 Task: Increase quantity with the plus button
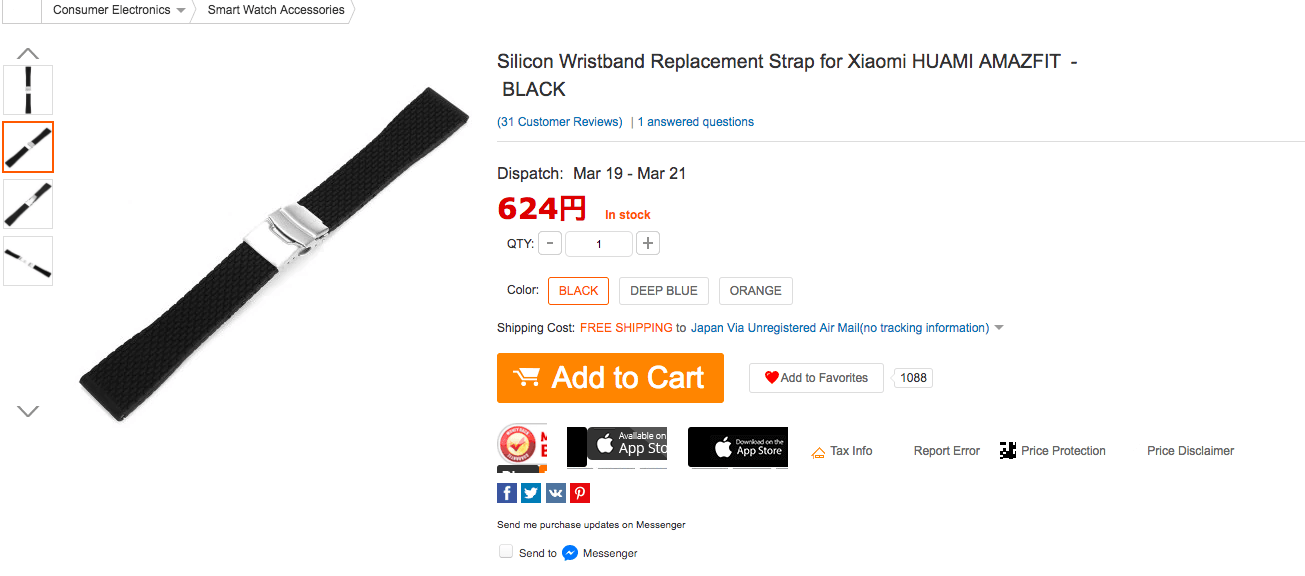click(648, 243)
